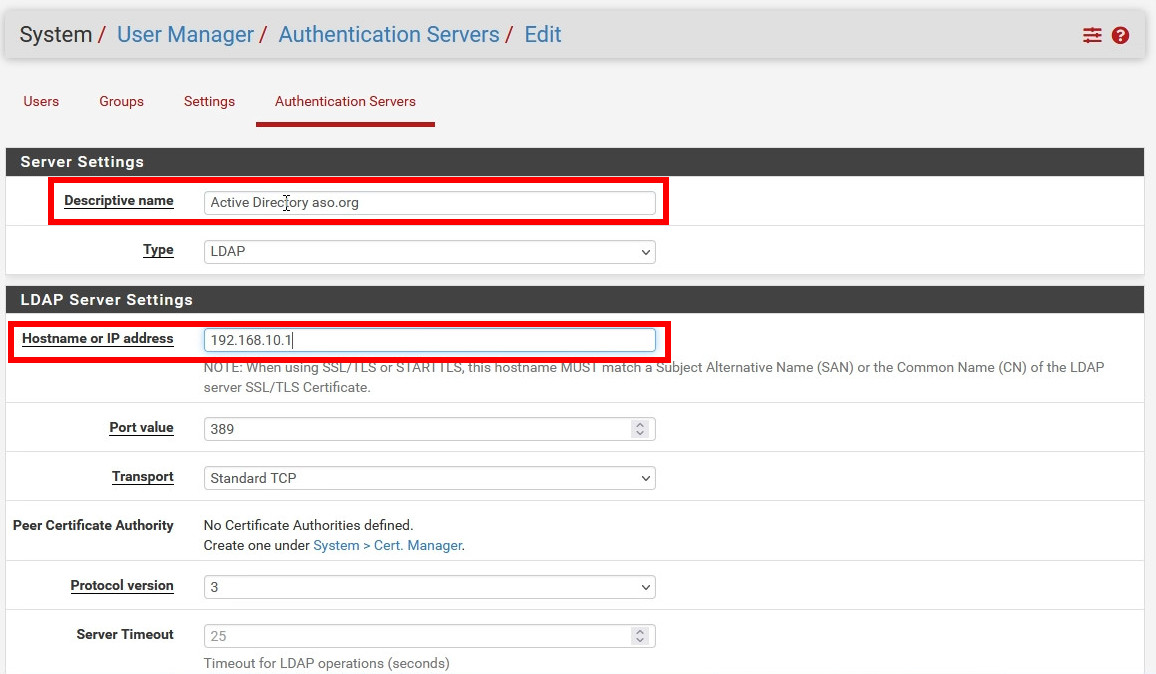
Task: Open the Groups tab
Action: pyautogui.click(x=121, y=101)
